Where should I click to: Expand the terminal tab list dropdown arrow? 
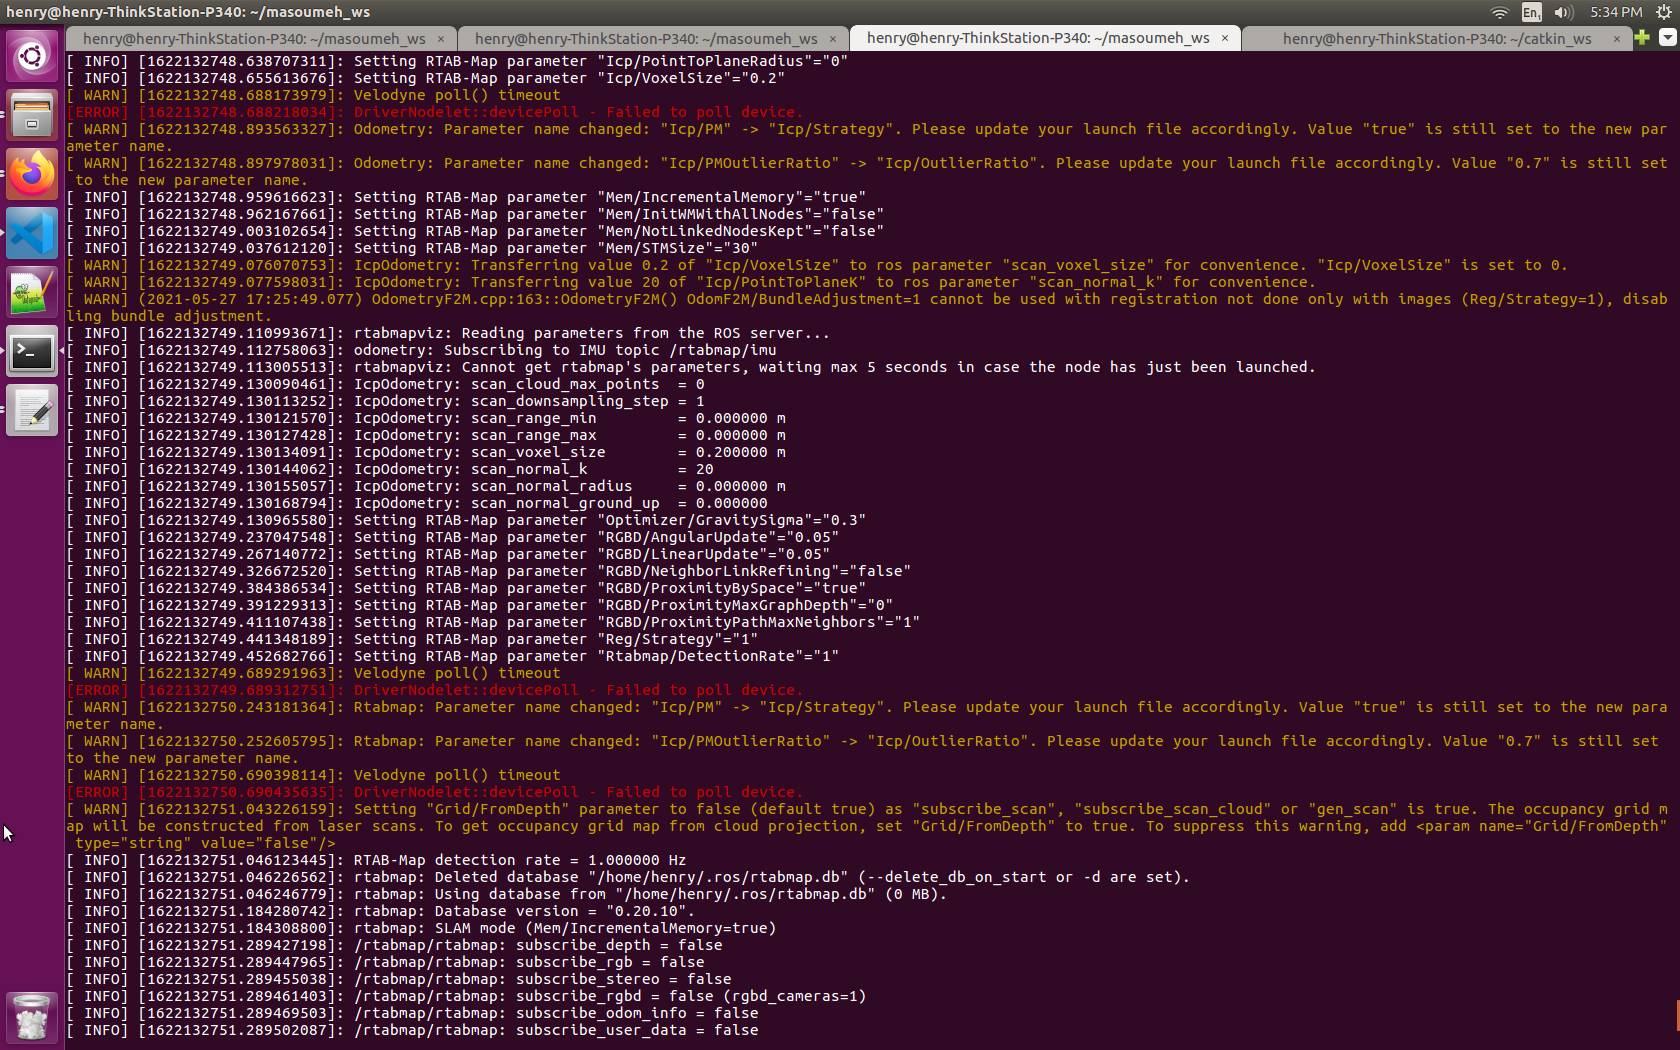point(1667,38)
